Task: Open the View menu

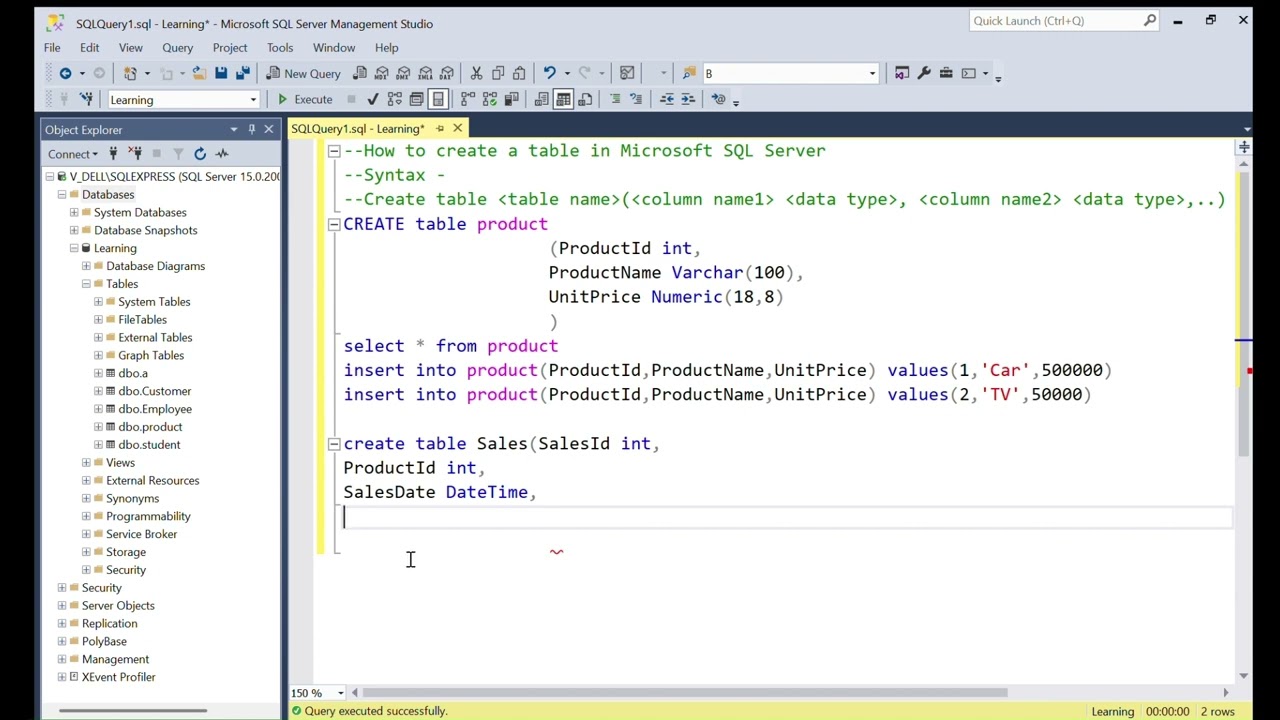Action: [x=130, y=47]
